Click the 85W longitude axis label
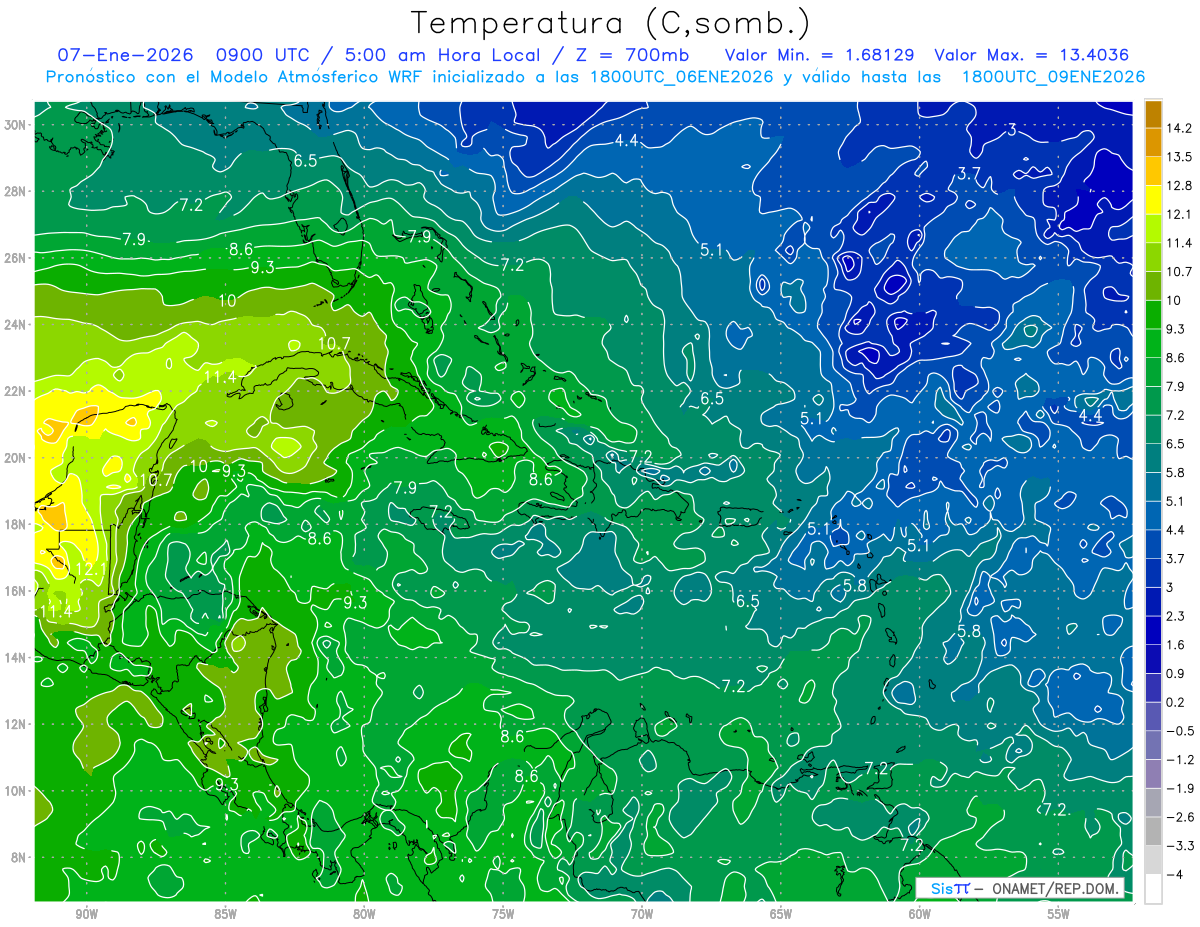The image size is (1200, 927). click(225, 913)
